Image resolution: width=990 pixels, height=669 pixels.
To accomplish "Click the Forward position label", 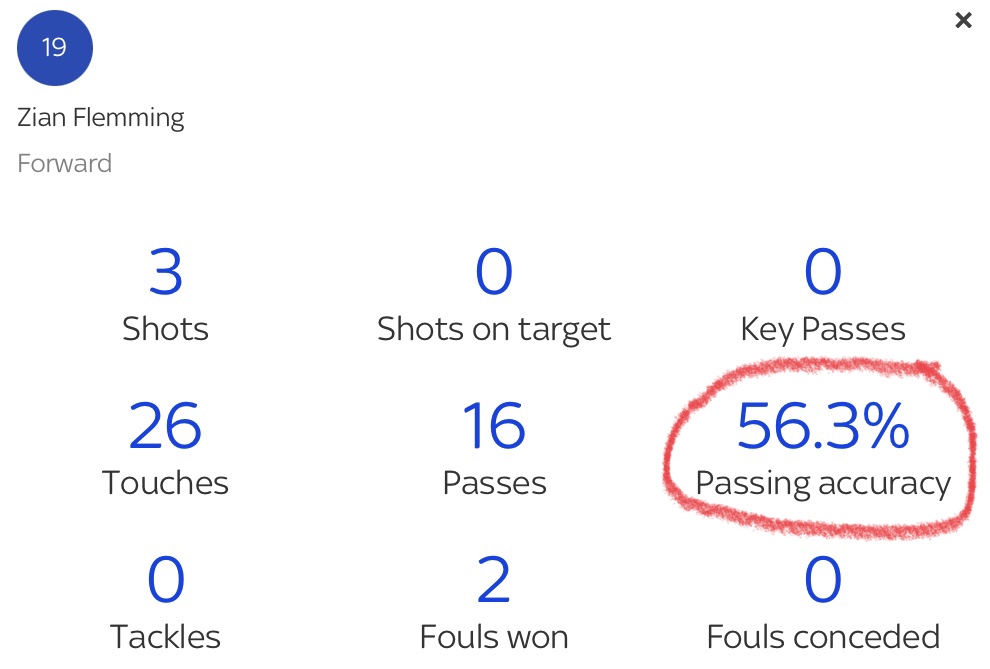I will pos(65,163).
